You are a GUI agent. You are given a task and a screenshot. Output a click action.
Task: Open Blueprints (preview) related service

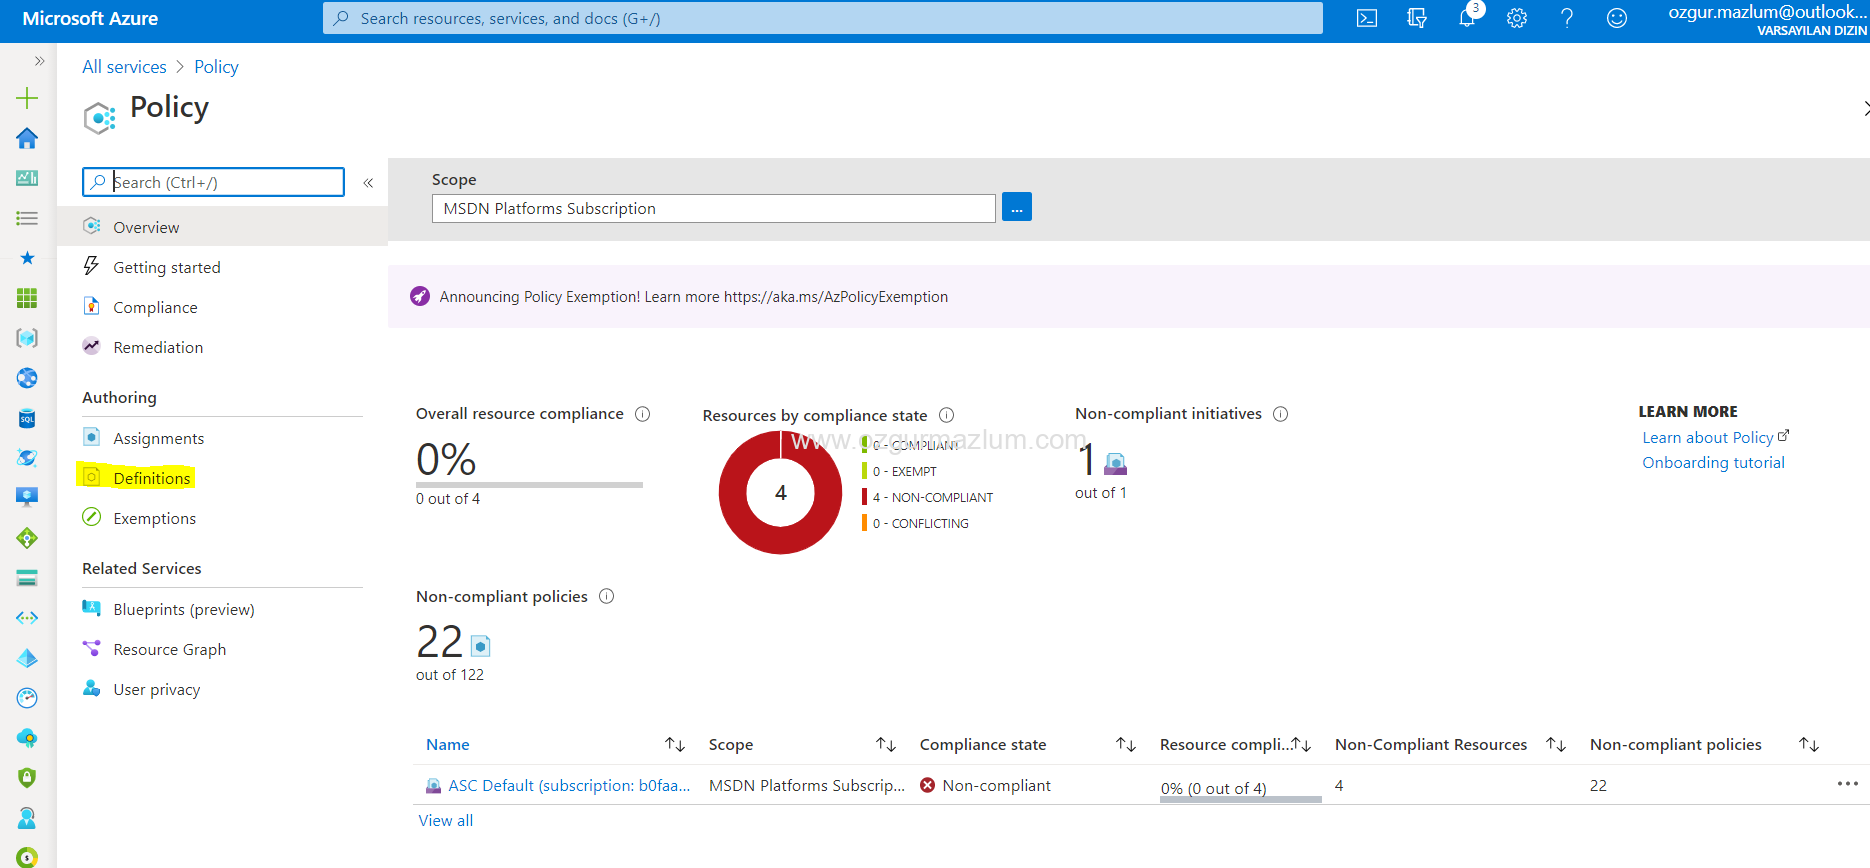222,609
